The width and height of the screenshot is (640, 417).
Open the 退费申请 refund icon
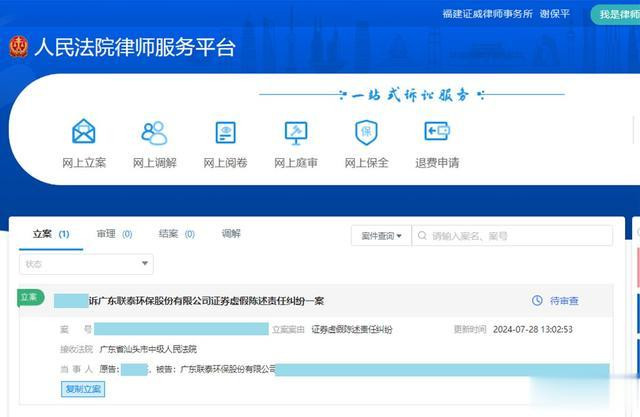437,131
